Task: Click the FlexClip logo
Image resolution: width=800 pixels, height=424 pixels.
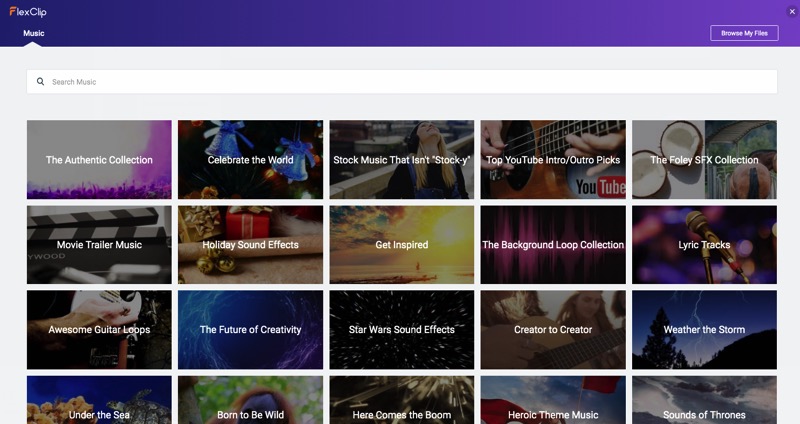Action: click(x=28, y=11)
